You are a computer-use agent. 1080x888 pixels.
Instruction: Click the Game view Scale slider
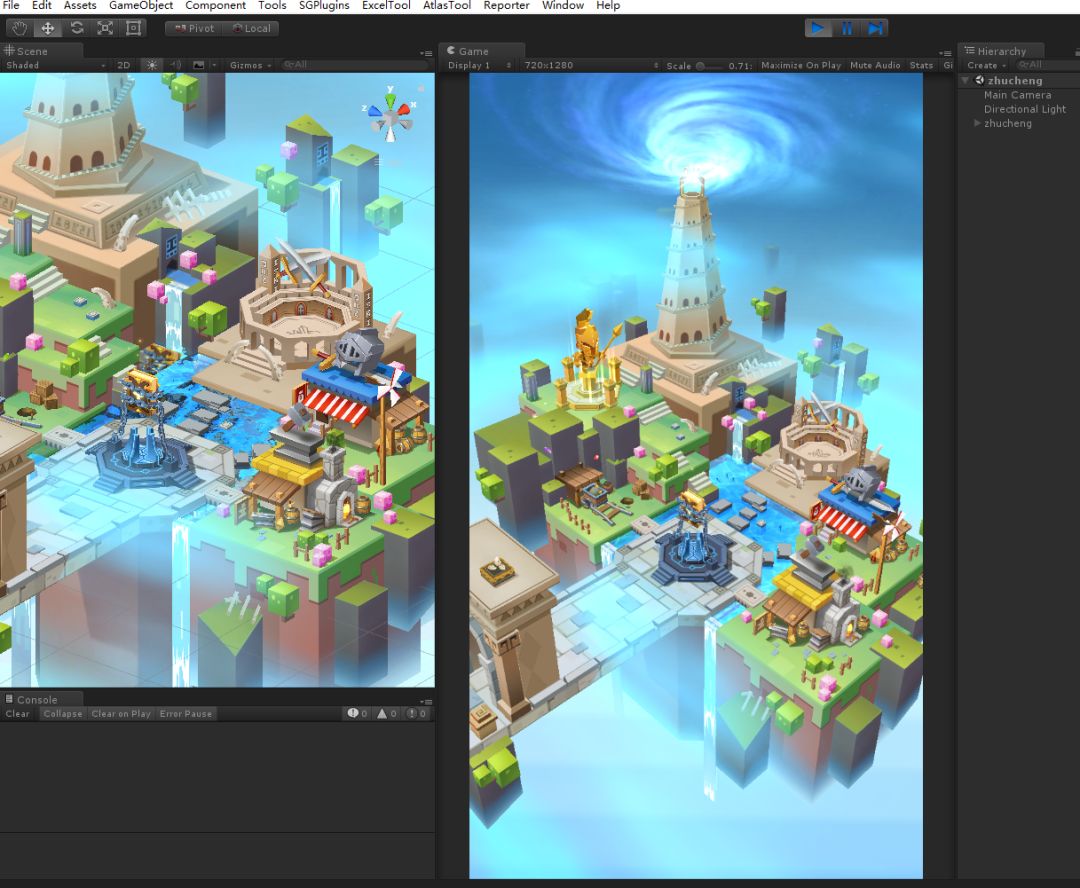(x=708, y=66)
